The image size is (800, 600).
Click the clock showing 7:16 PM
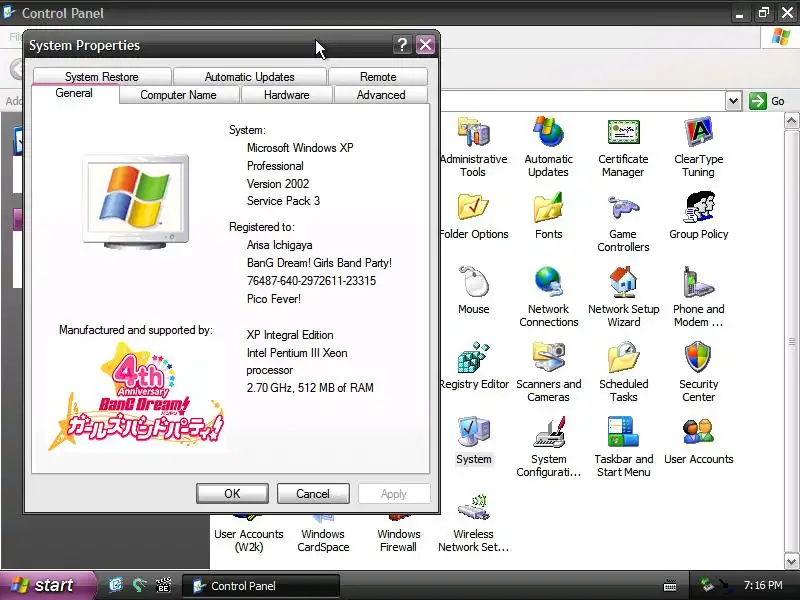point(763,585)
